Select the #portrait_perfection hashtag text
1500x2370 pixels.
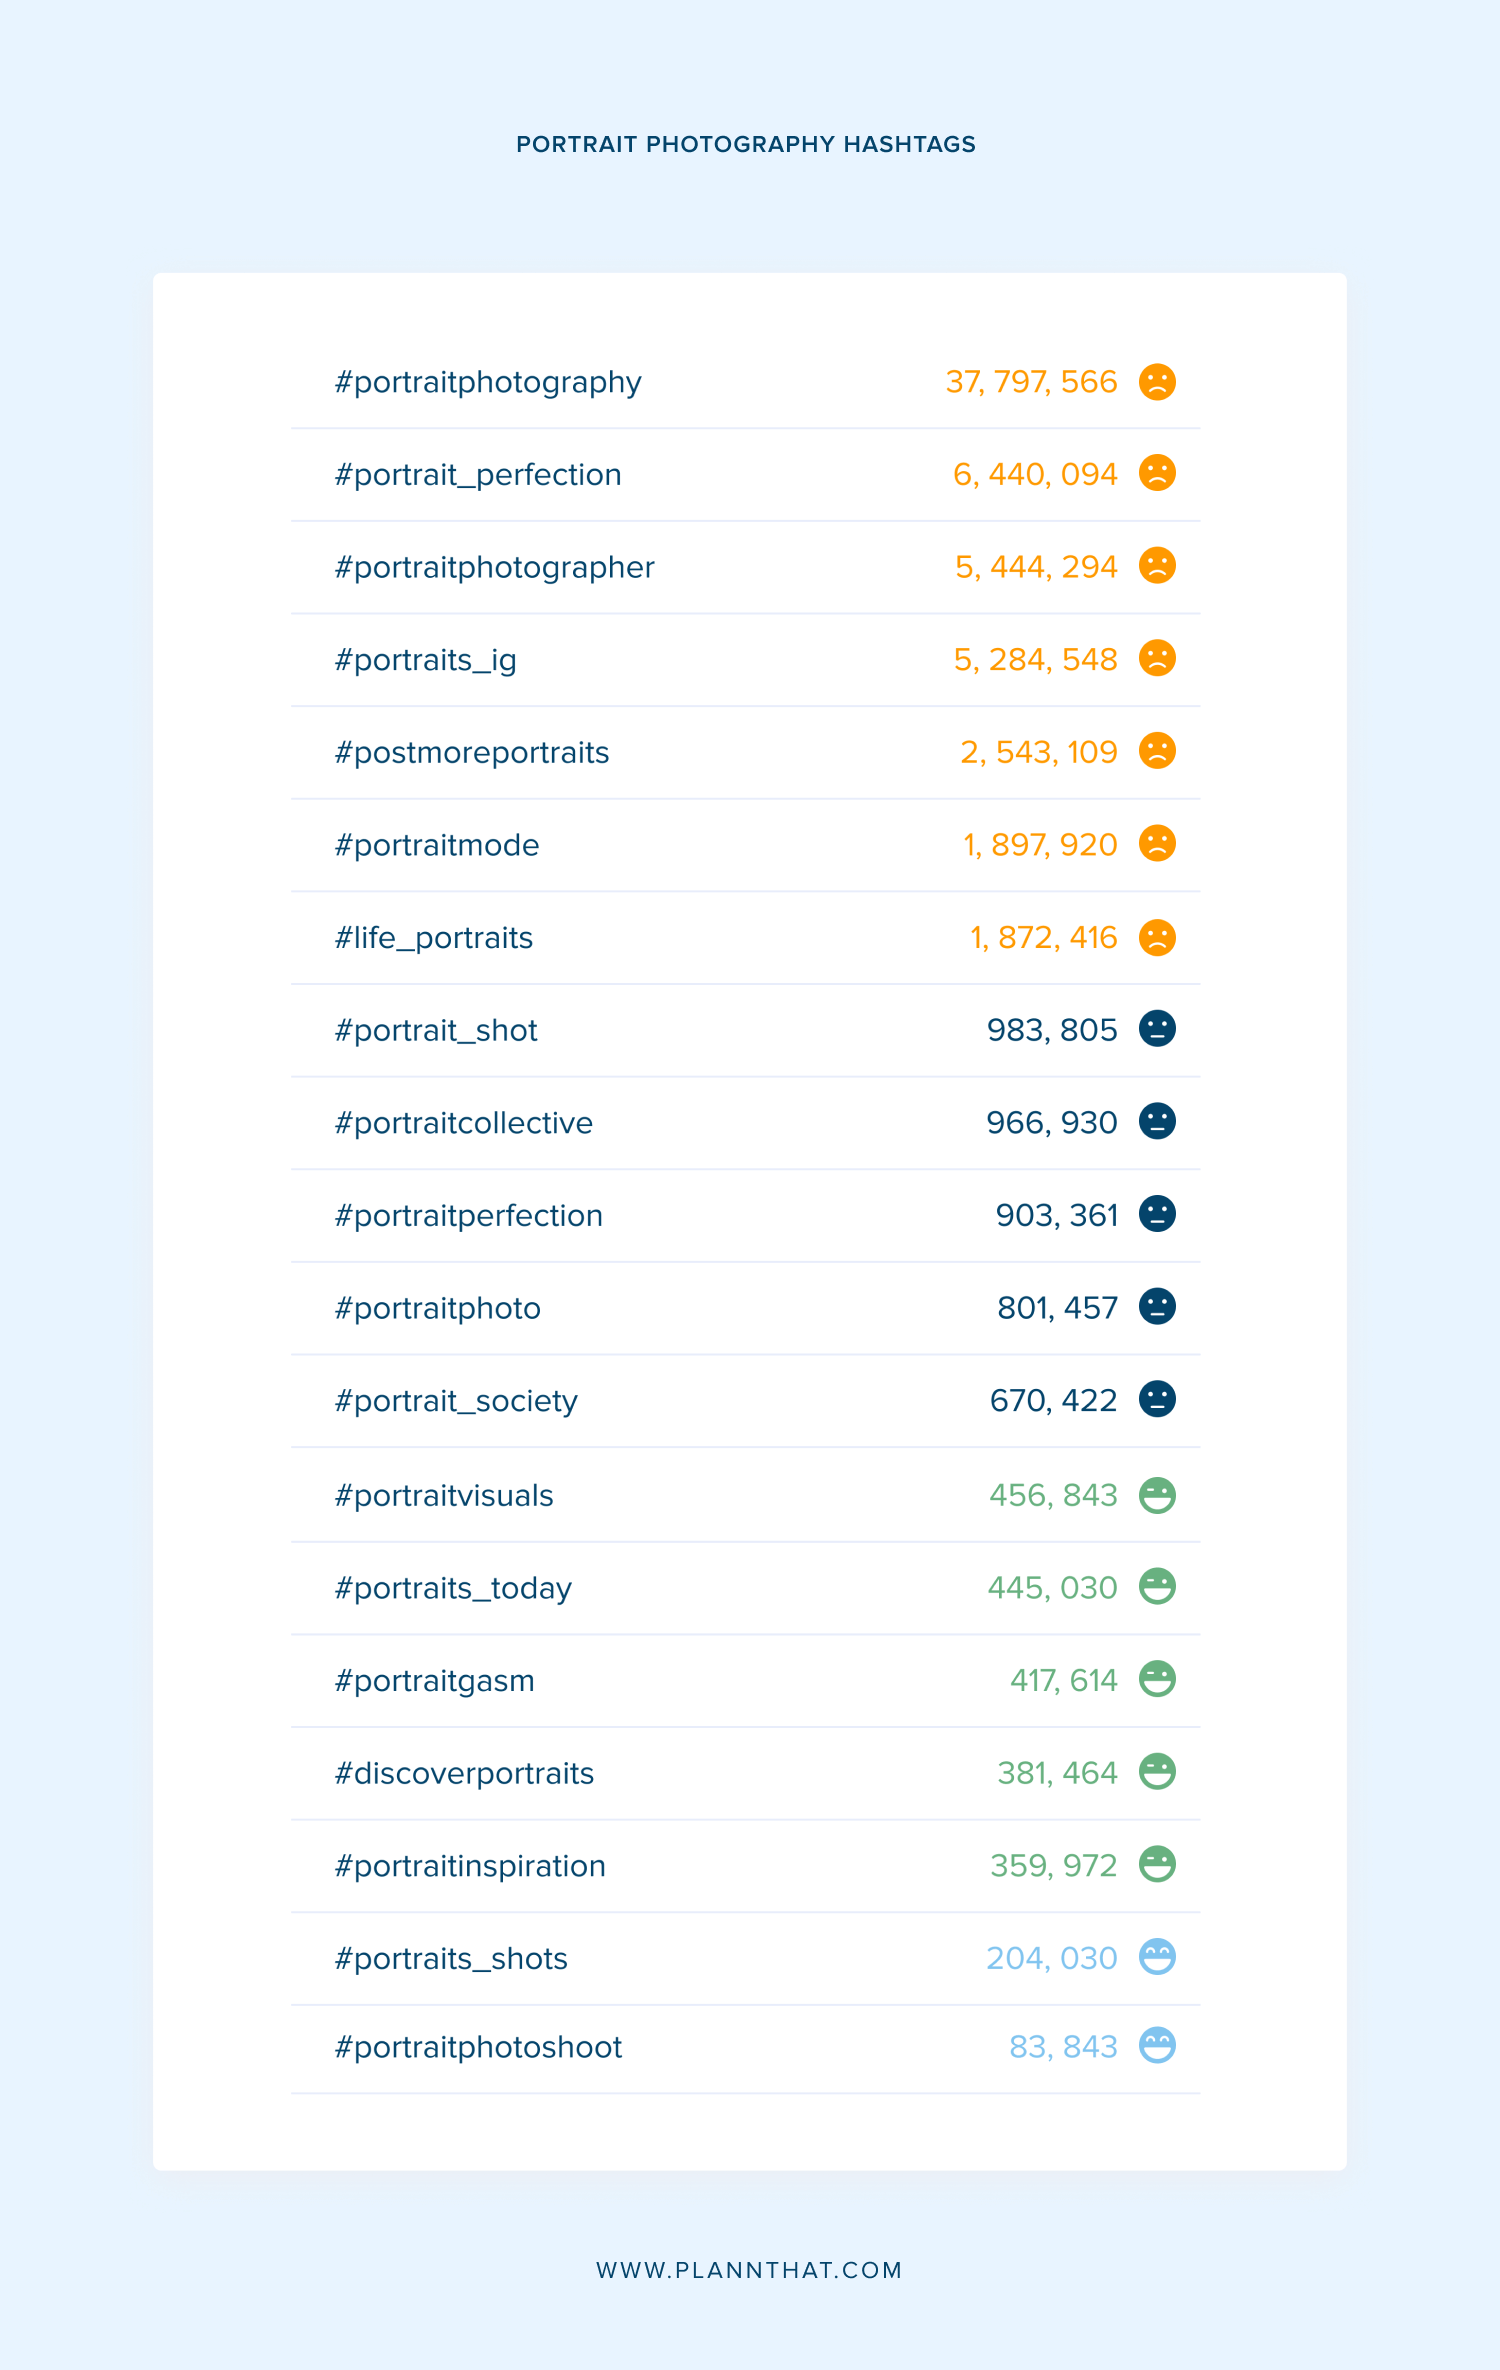[478, 475]
